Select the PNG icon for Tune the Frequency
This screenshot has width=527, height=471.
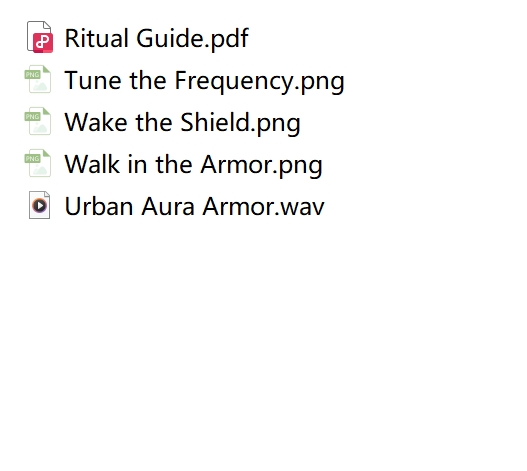pos(38,79)
